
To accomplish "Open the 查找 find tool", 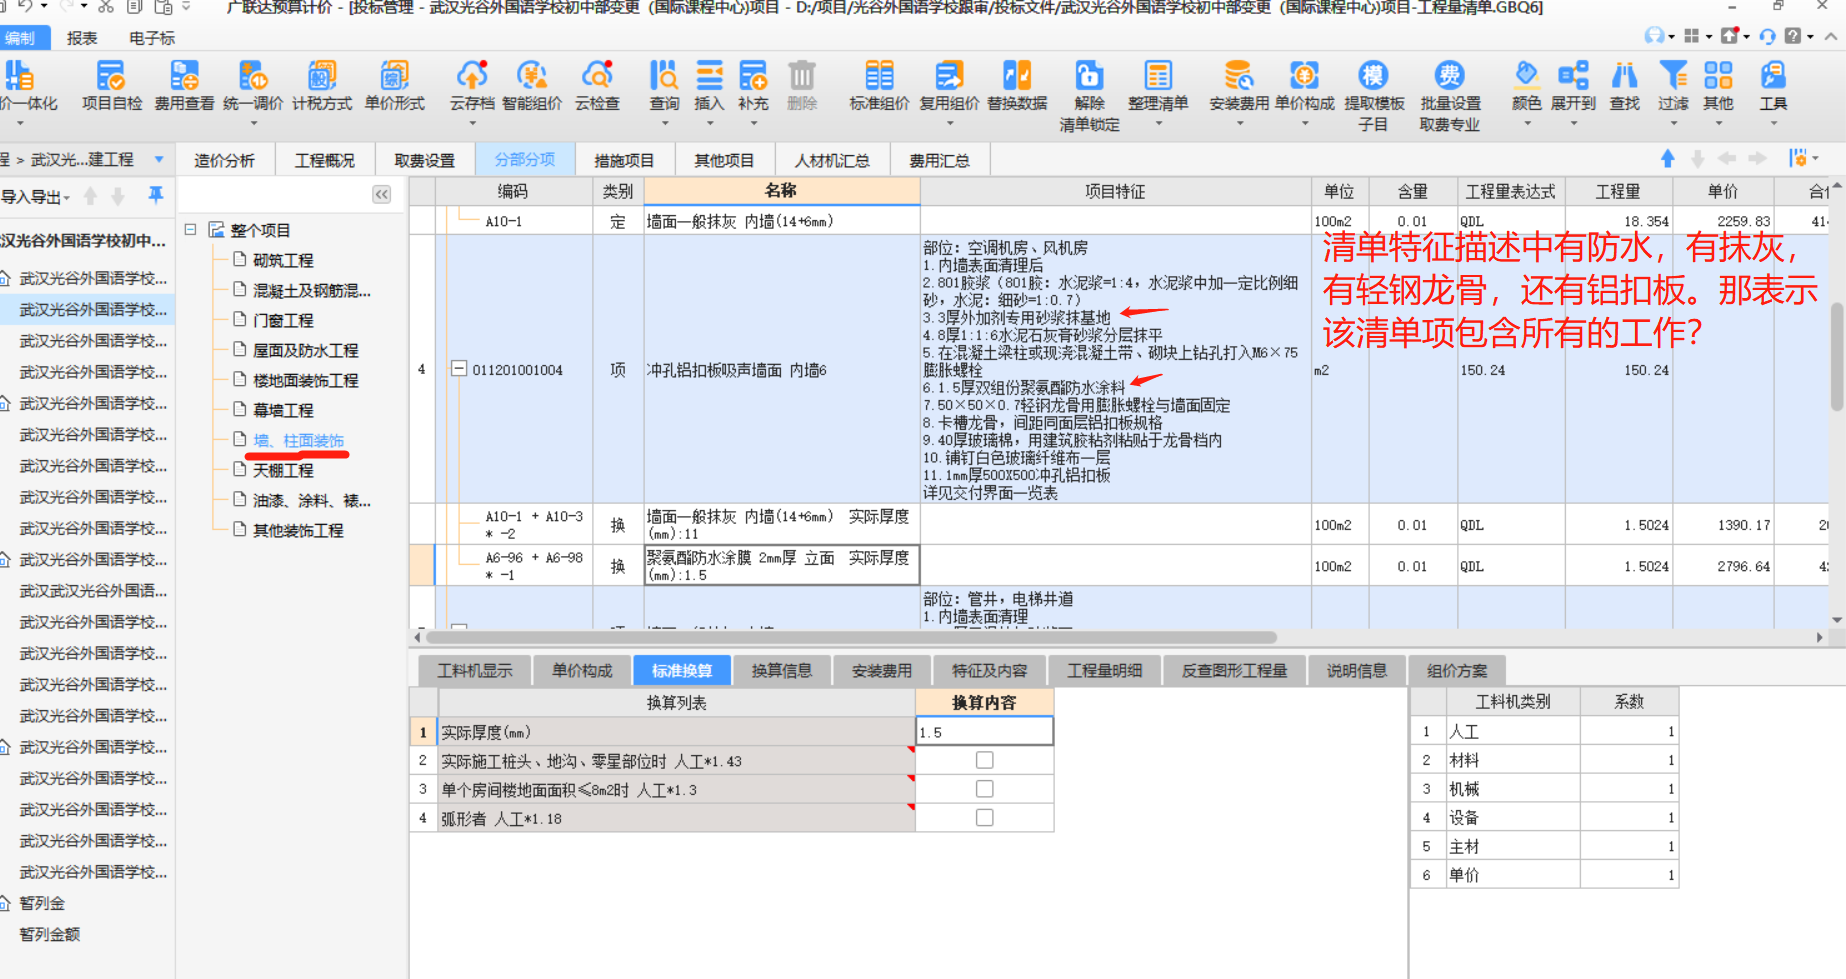I will pos(1624,85).
